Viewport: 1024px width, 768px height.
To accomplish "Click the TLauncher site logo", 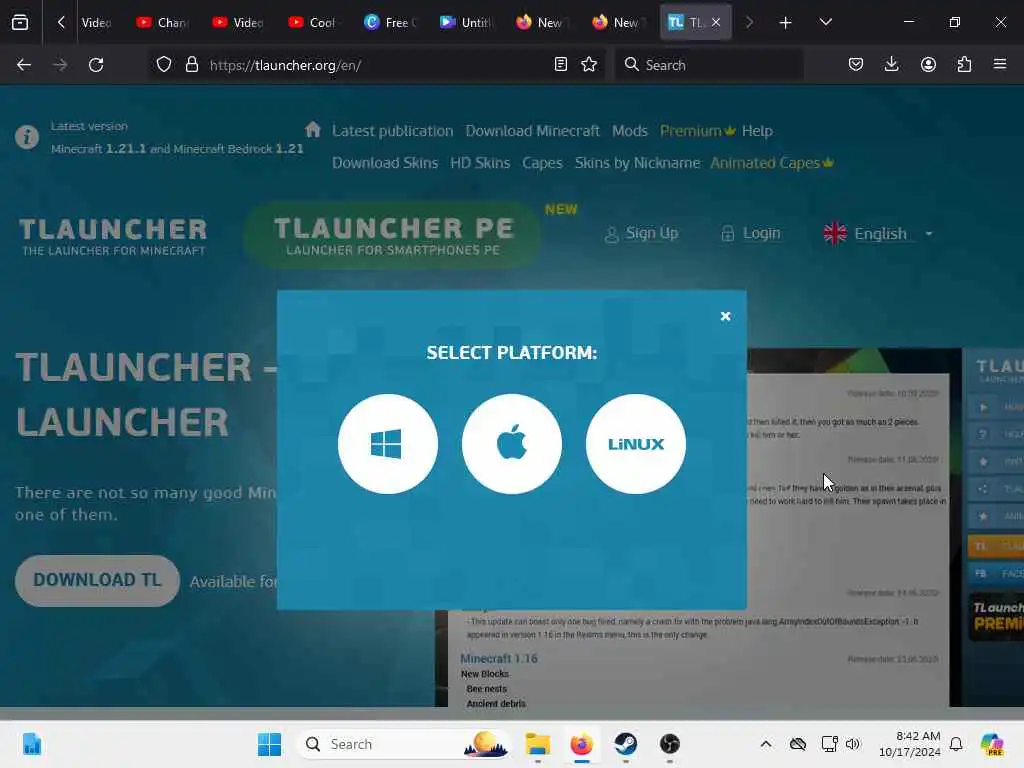I will 113,236.
